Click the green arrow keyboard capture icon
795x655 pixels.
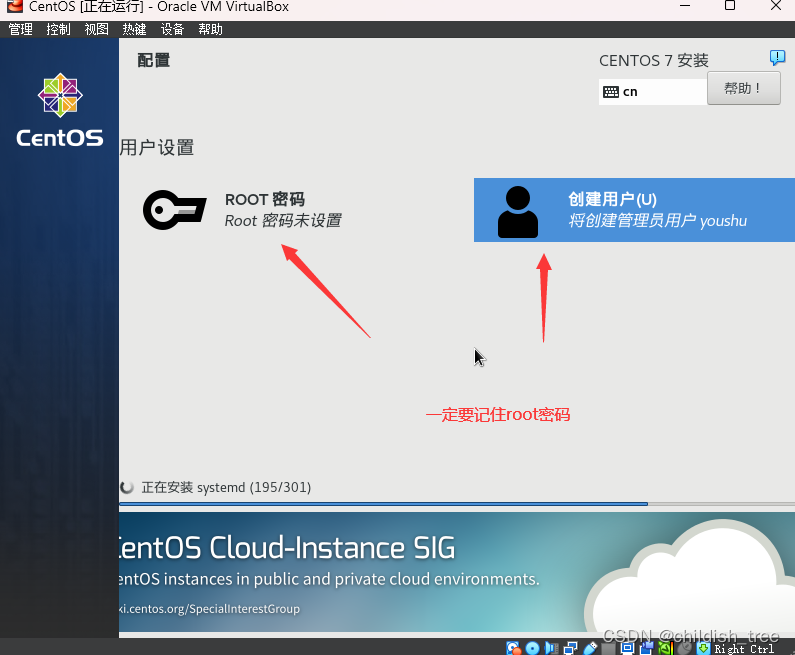point(704,648)
